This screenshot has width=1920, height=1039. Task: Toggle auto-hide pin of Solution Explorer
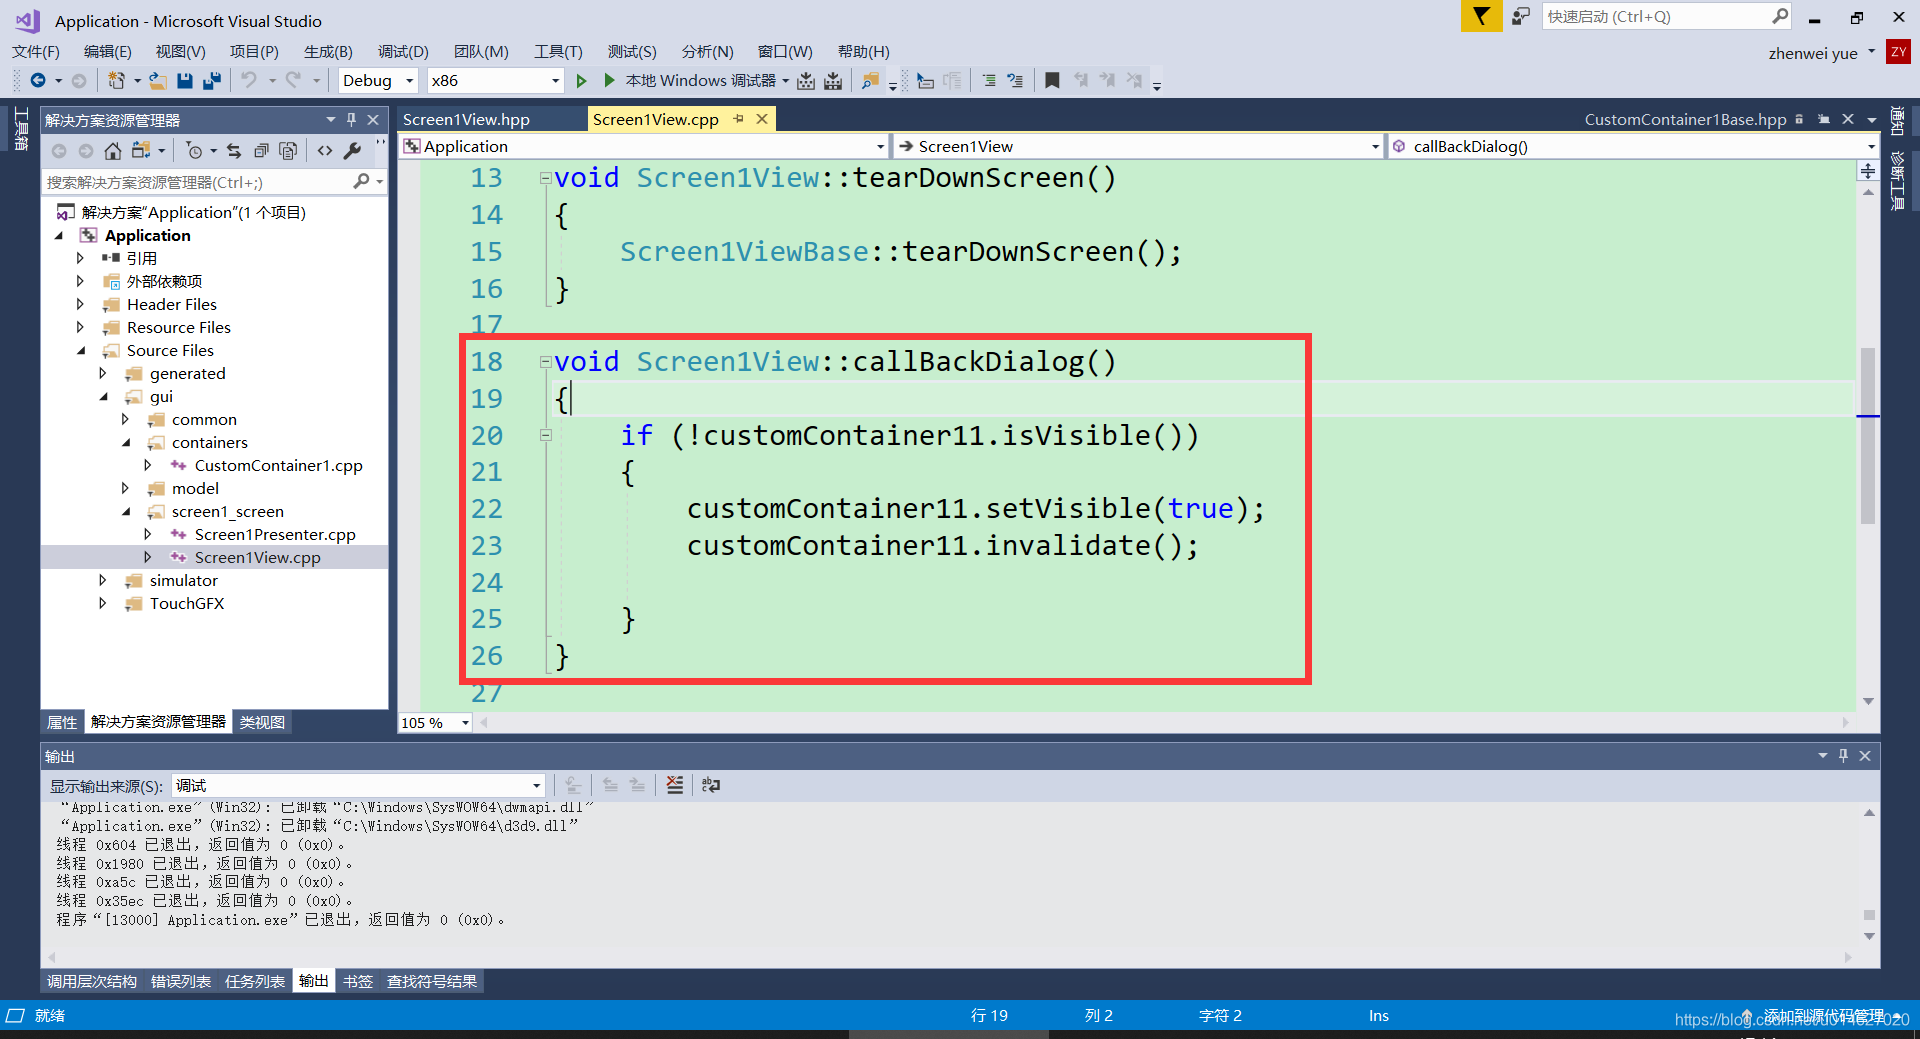(351, 120)
